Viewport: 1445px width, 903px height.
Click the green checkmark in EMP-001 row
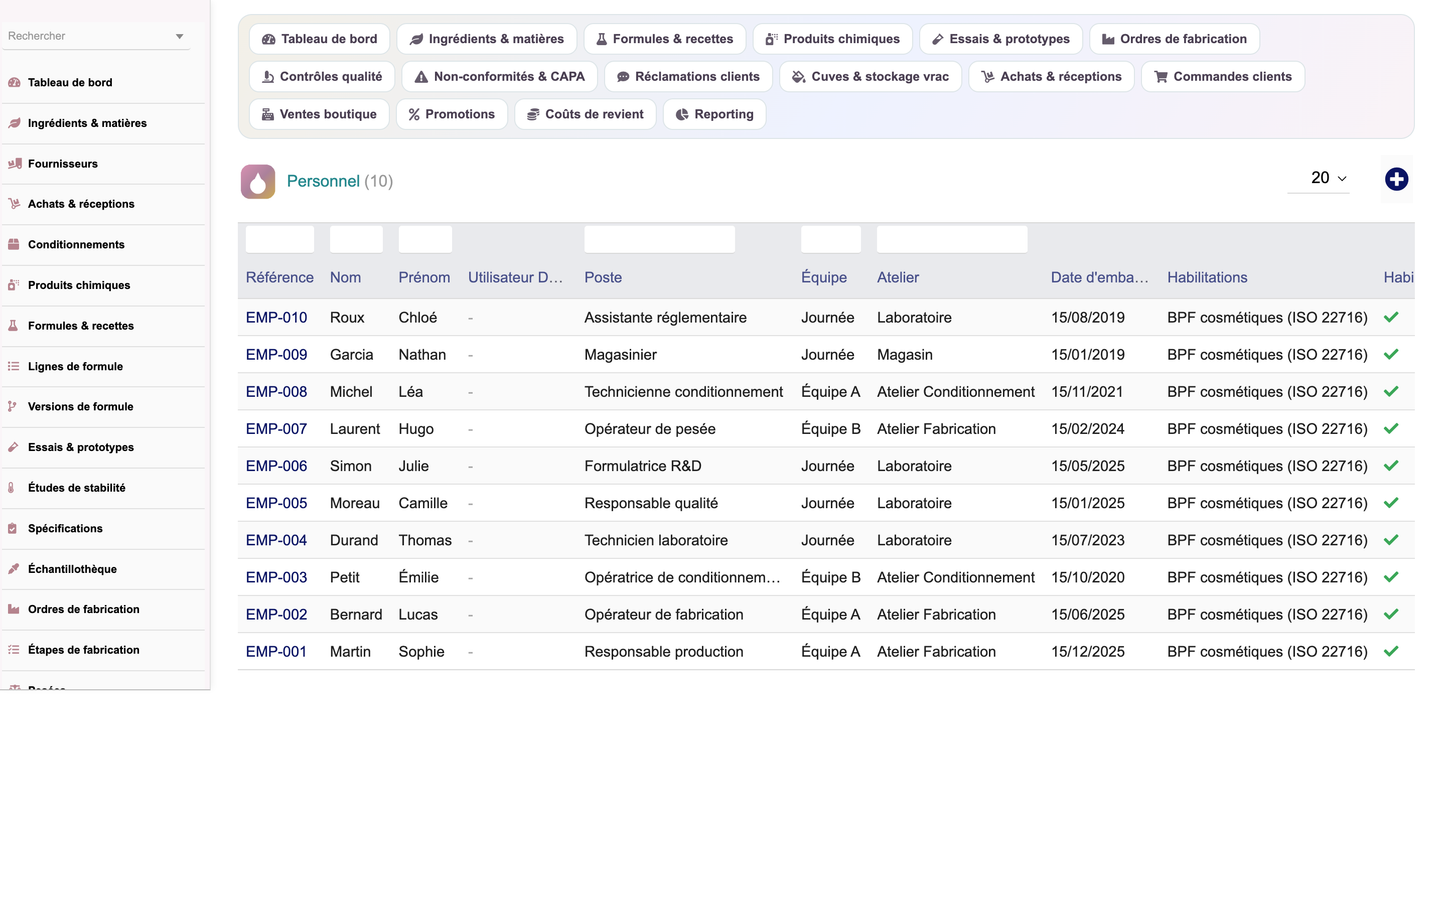coord(1391,651)
